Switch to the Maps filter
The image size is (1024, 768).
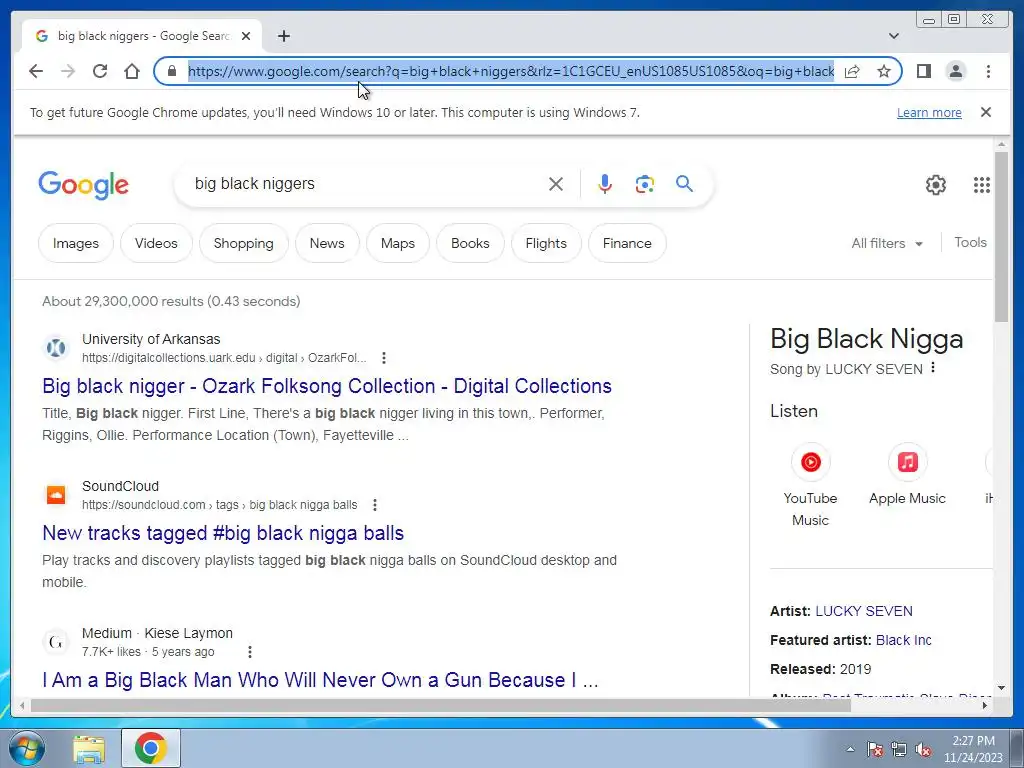(x=398, y=243)
